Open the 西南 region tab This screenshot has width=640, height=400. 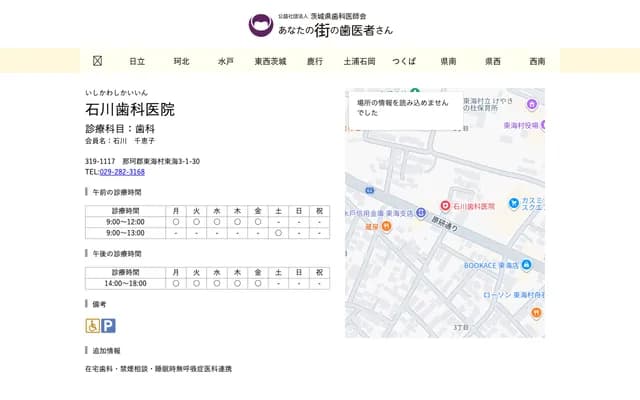(537, 61)
